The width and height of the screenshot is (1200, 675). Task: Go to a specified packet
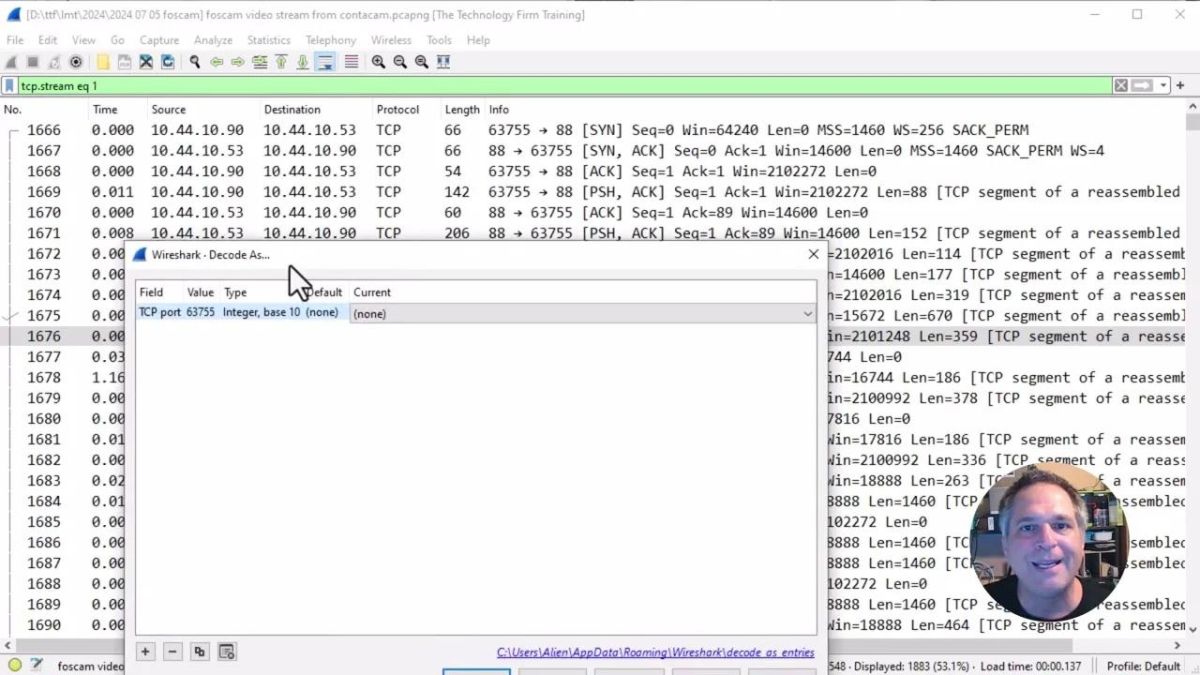pos(260,62)
